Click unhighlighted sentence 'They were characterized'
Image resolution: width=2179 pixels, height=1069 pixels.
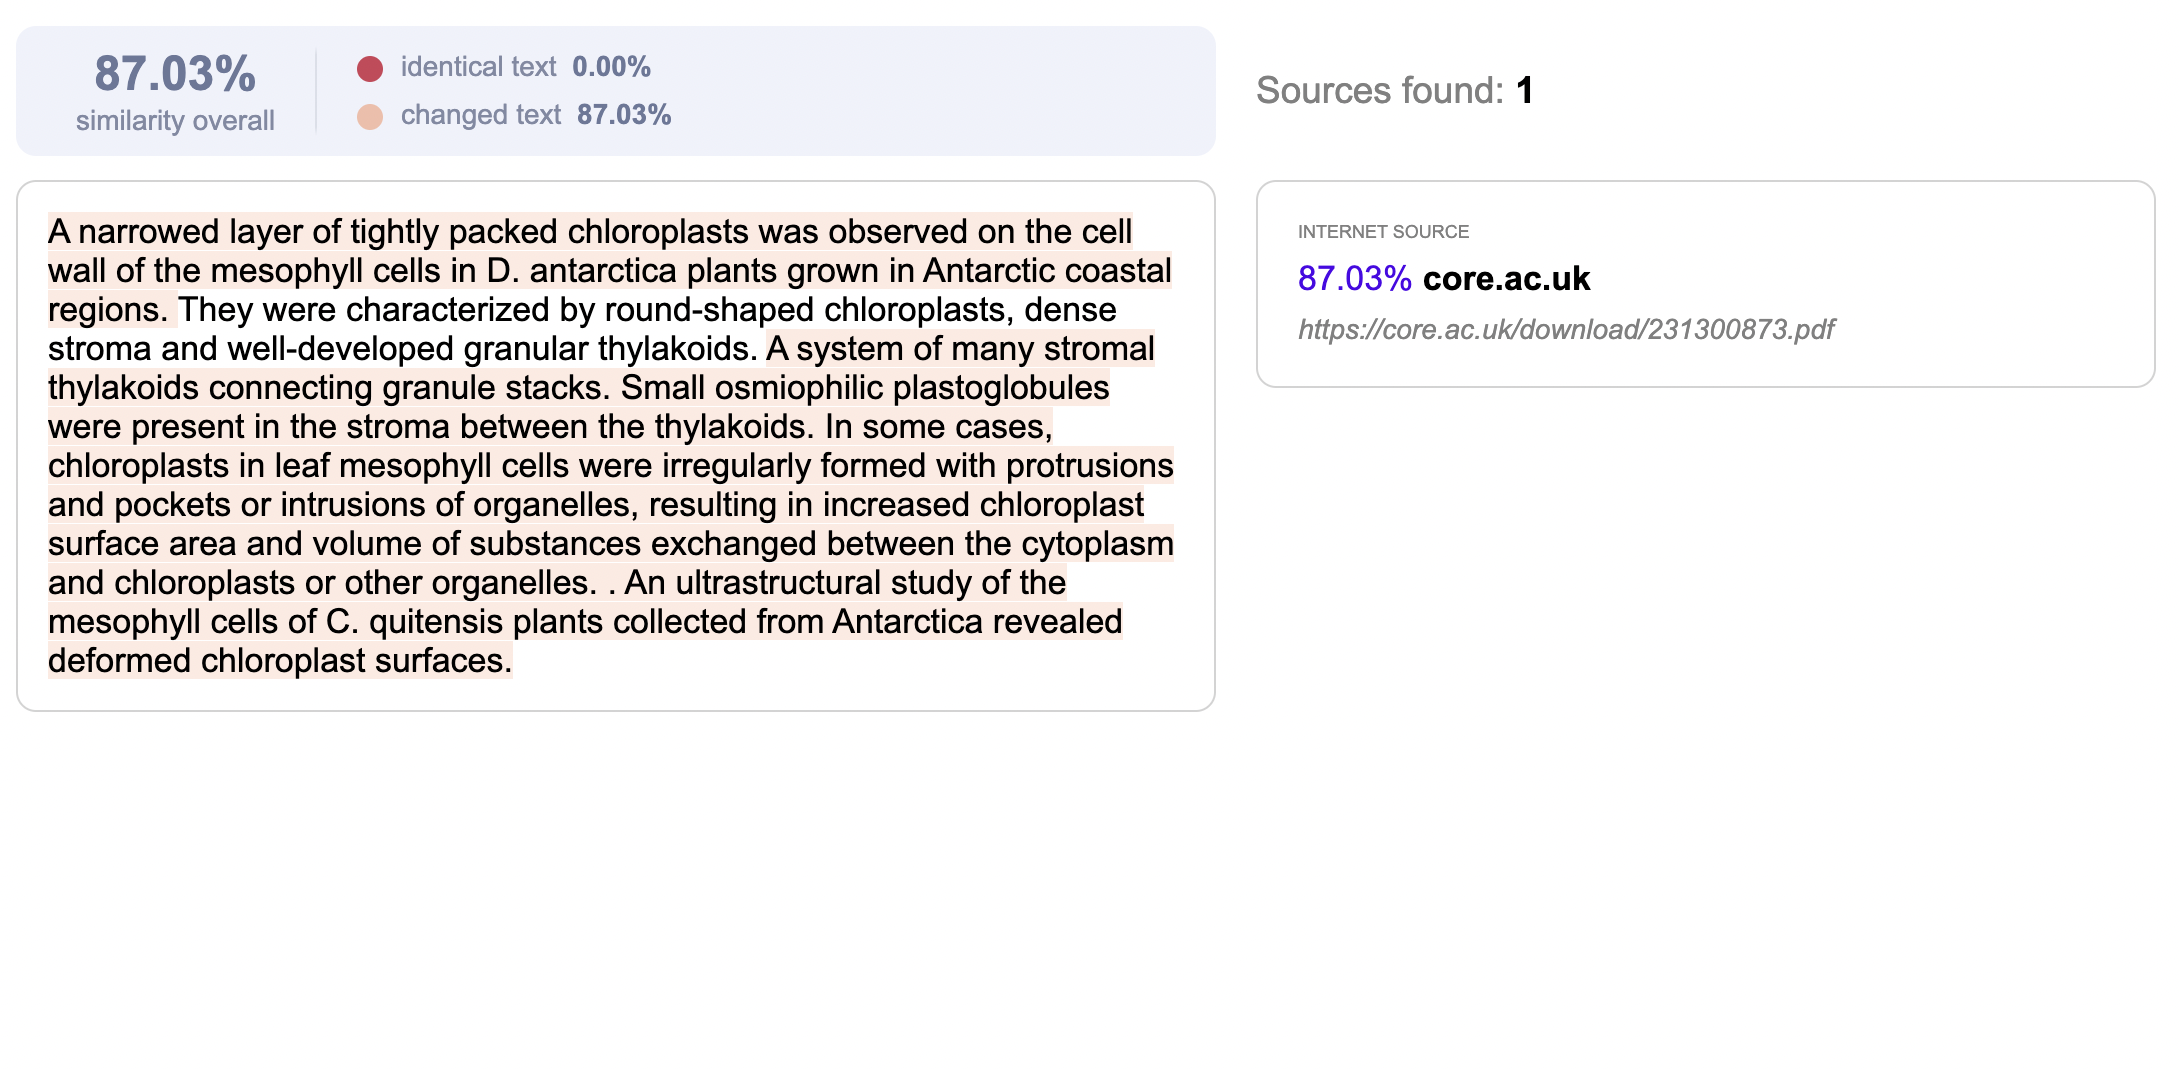click(x=582, y=329)
